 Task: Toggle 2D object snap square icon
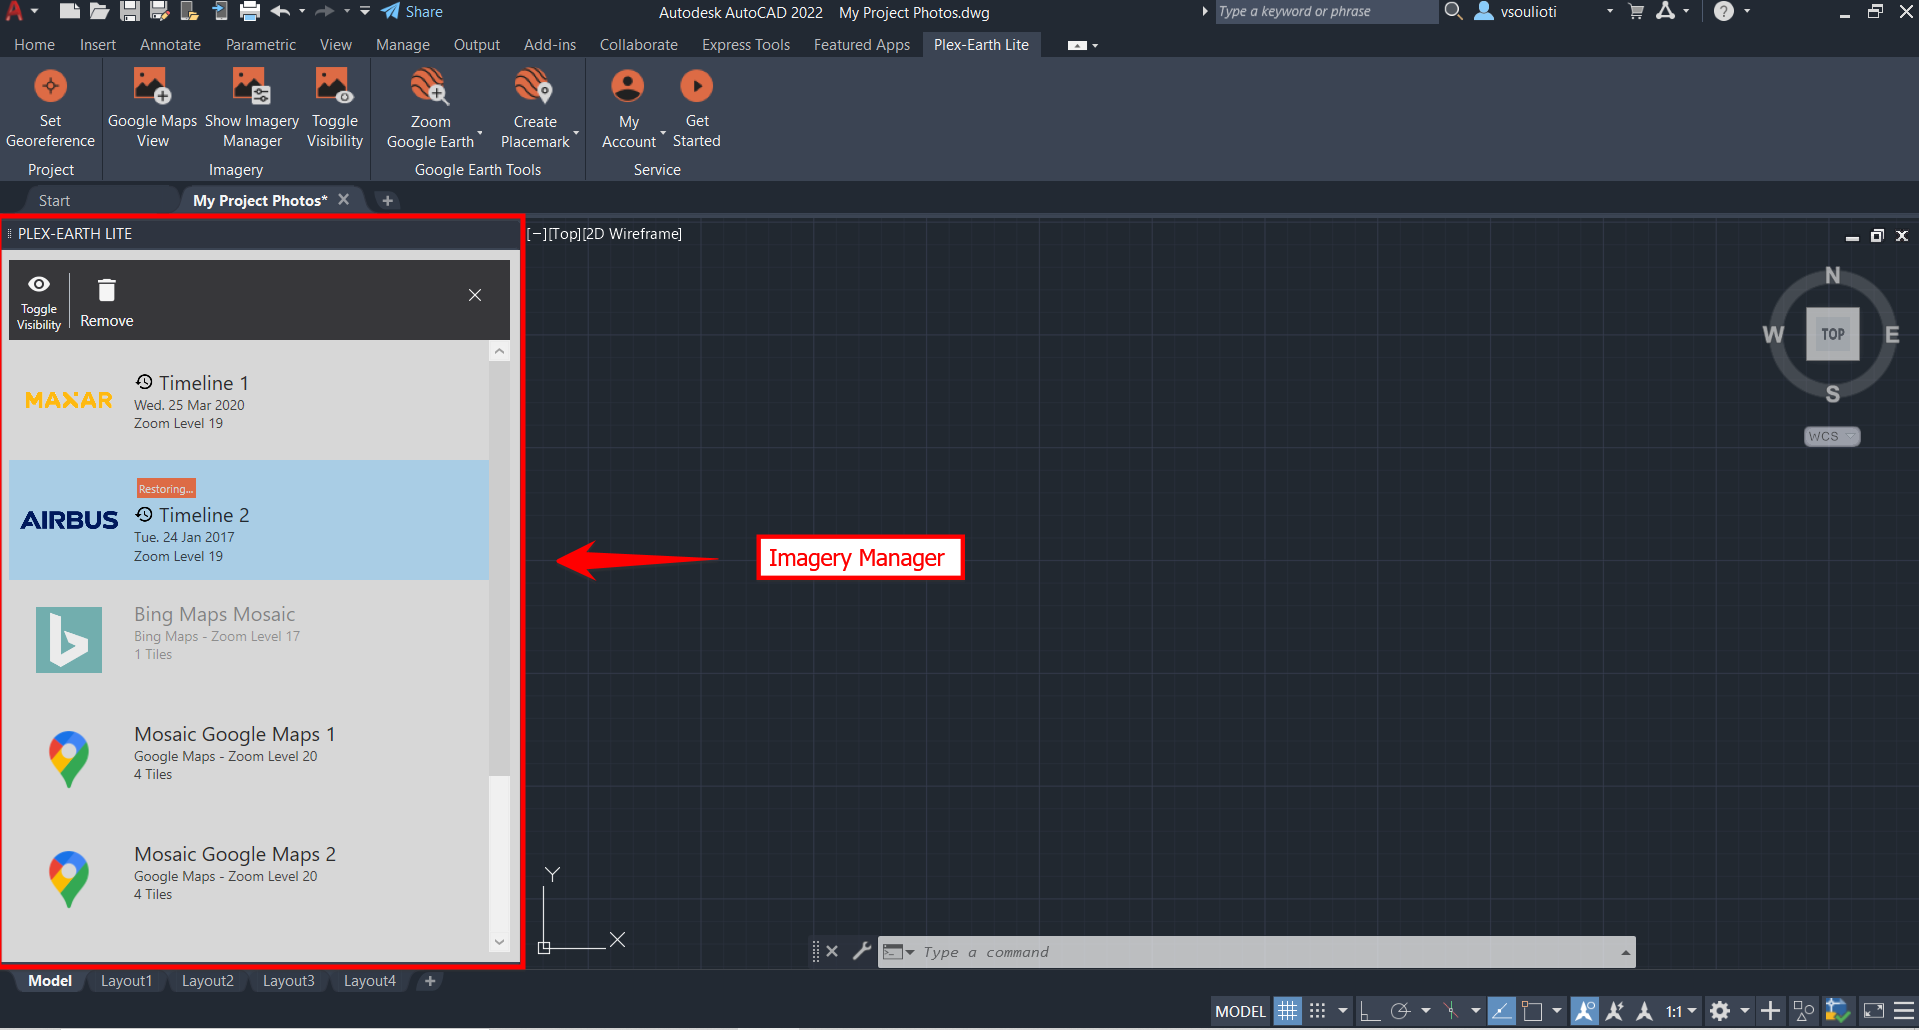1532,1011
